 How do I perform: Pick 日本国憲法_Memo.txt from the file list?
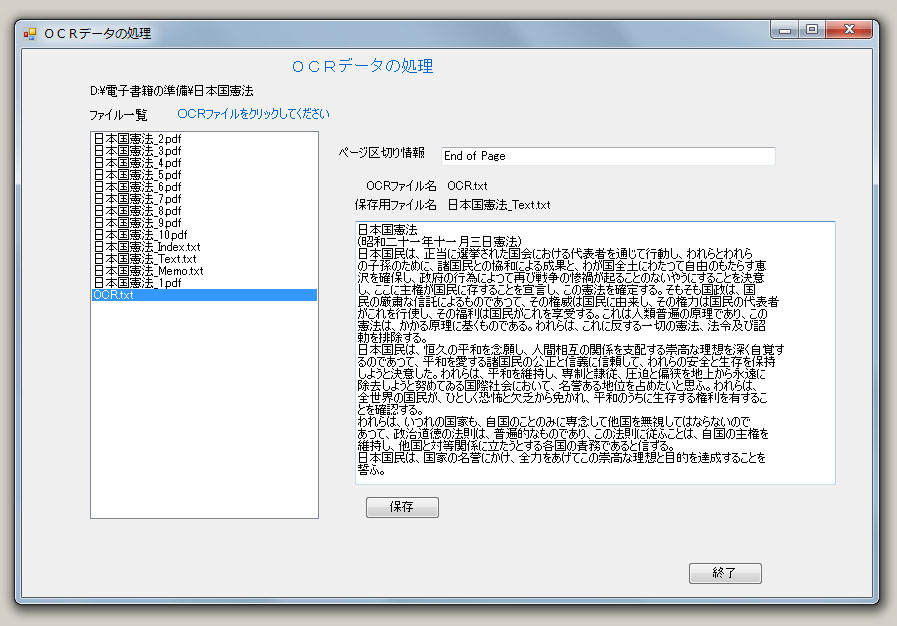(147, 271)
